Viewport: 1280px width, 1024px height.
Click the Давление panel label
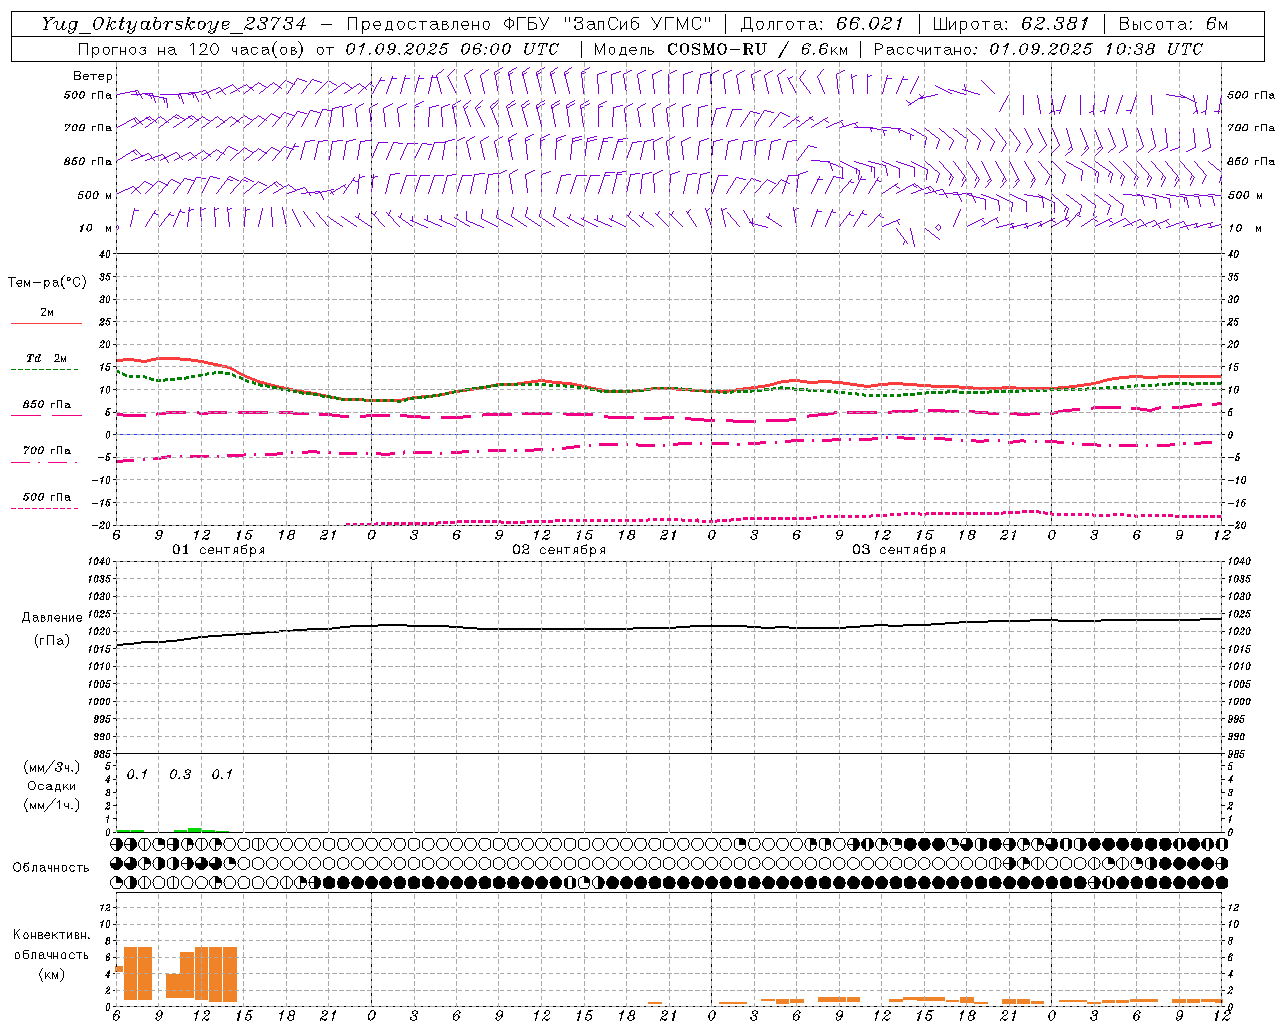(52, 618)
